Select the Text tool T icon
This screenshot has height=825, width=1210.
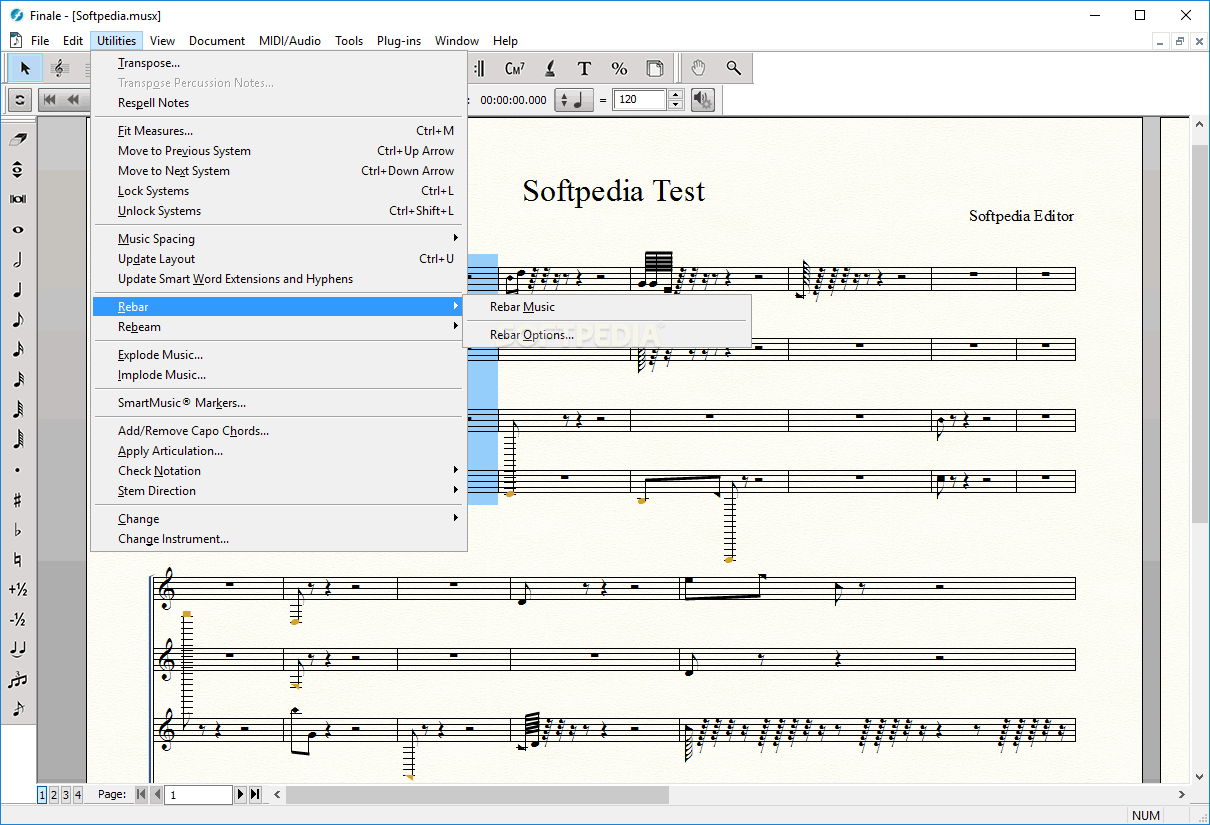[584, 68]
